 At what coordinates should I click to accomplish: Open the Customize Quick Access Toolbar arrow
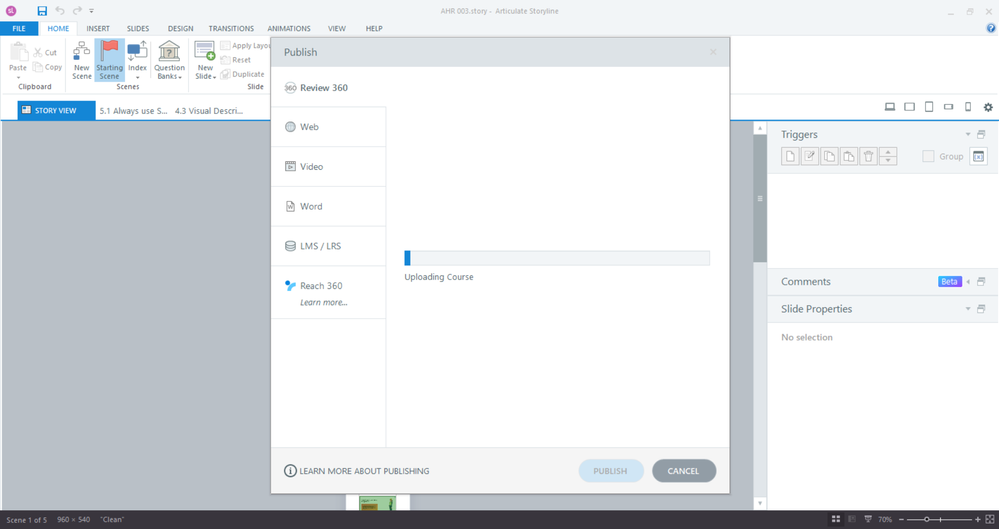coord(92,11)
